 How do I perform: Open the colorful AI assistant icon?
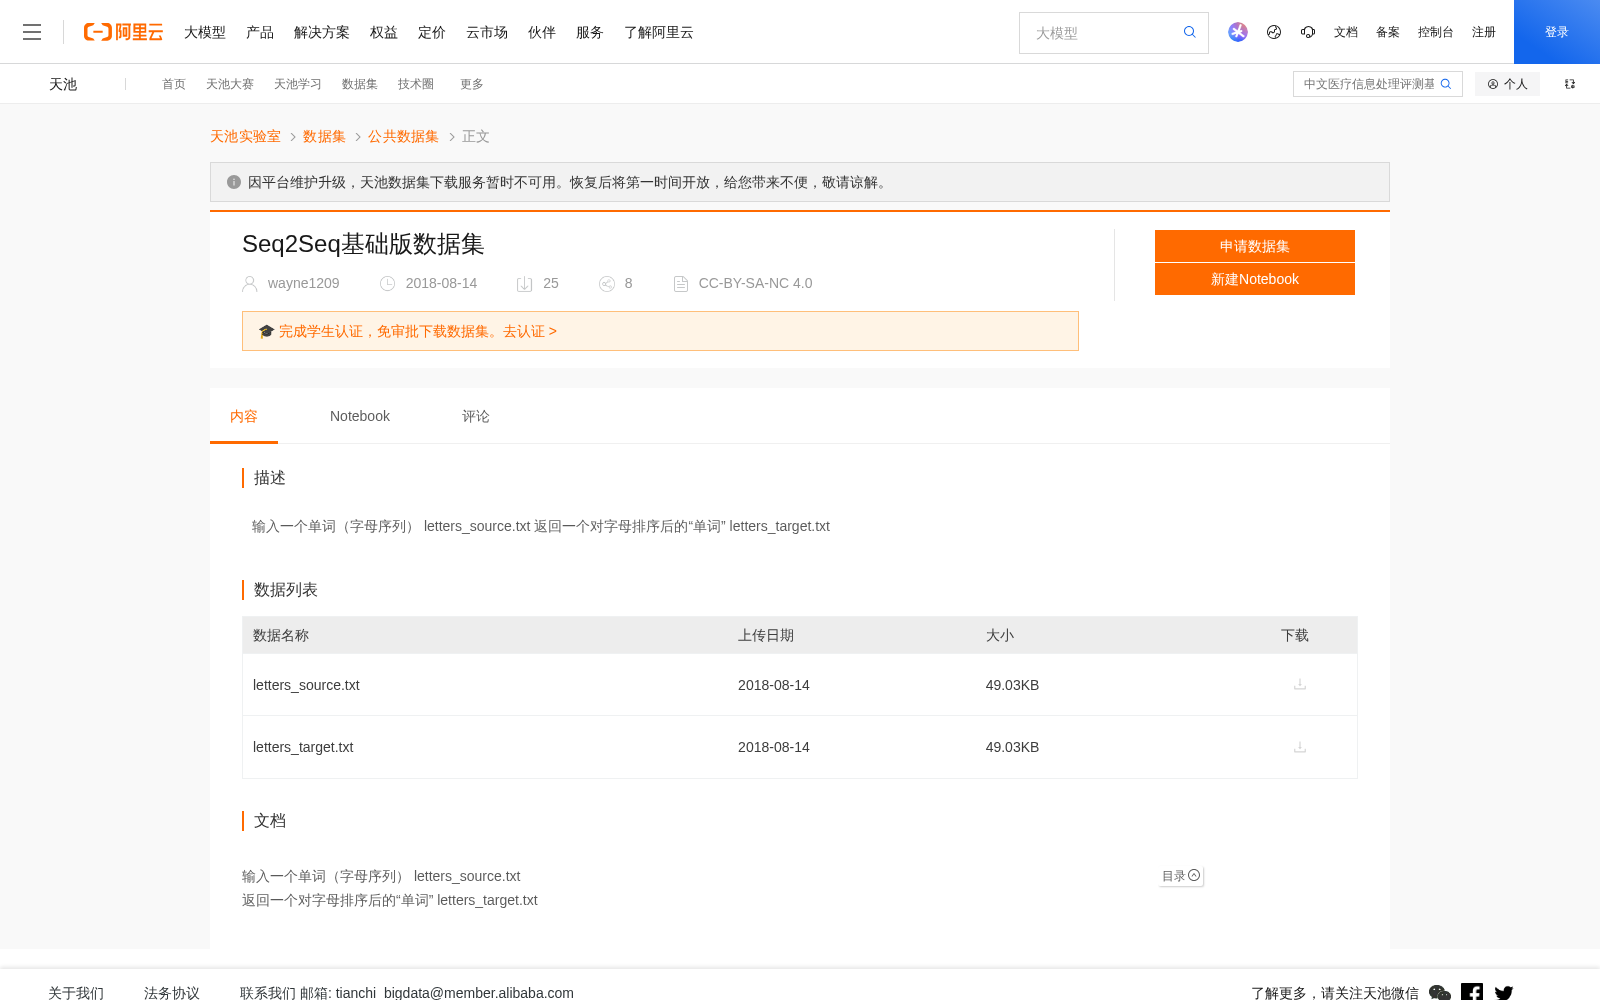[x=1238, y=32]
